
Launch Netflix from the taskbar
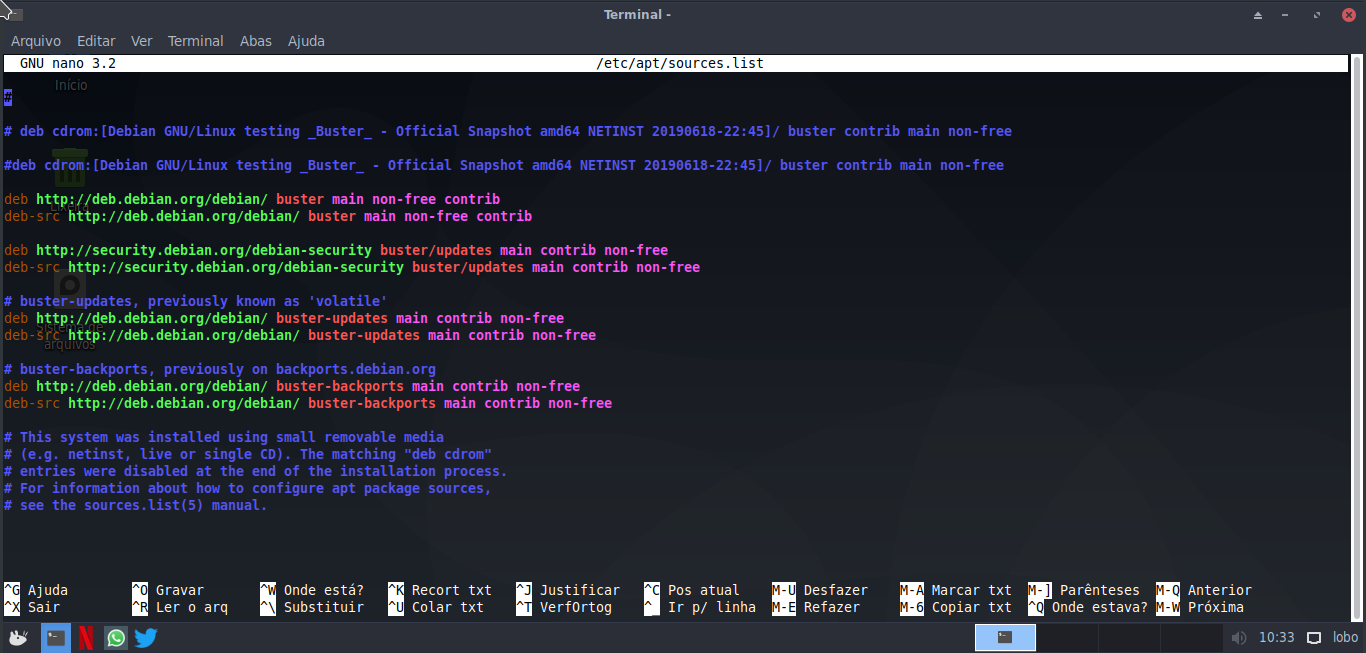[86, 637]
